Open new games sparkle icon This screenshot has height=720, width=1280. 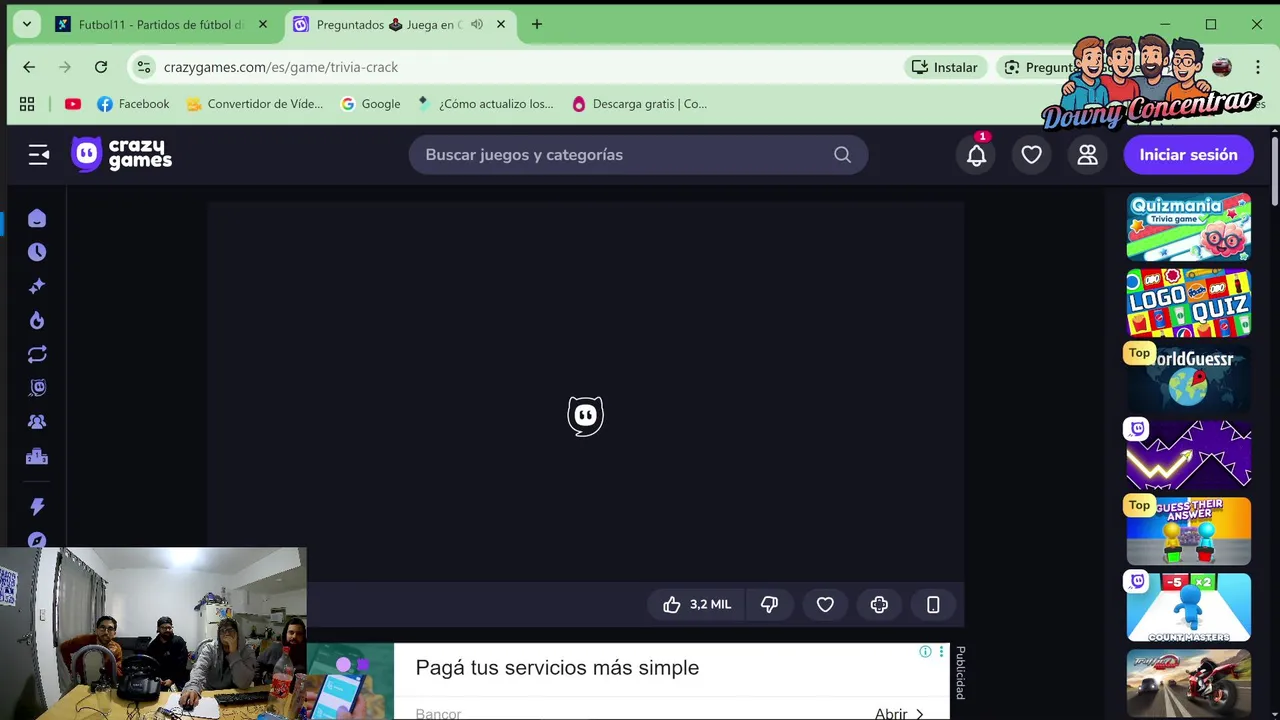point(37,287)
